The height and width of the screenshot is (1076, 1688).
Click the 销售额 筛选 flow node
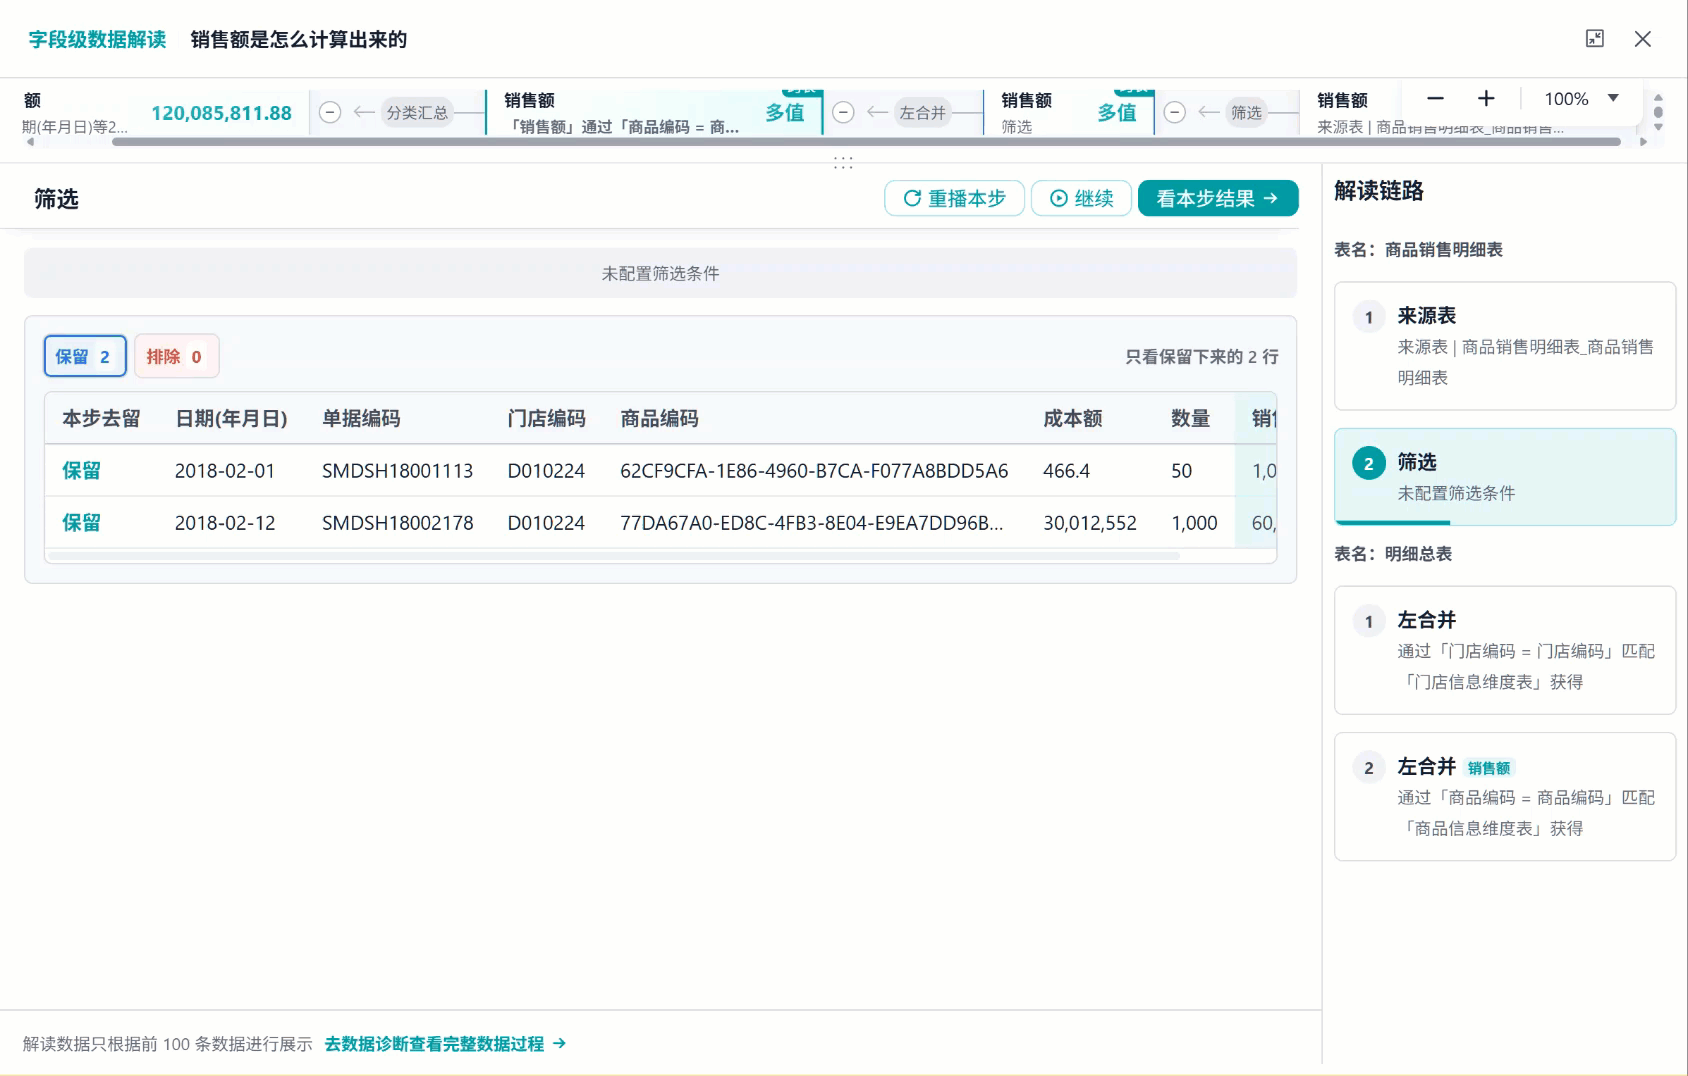(x=1069, y=113)
